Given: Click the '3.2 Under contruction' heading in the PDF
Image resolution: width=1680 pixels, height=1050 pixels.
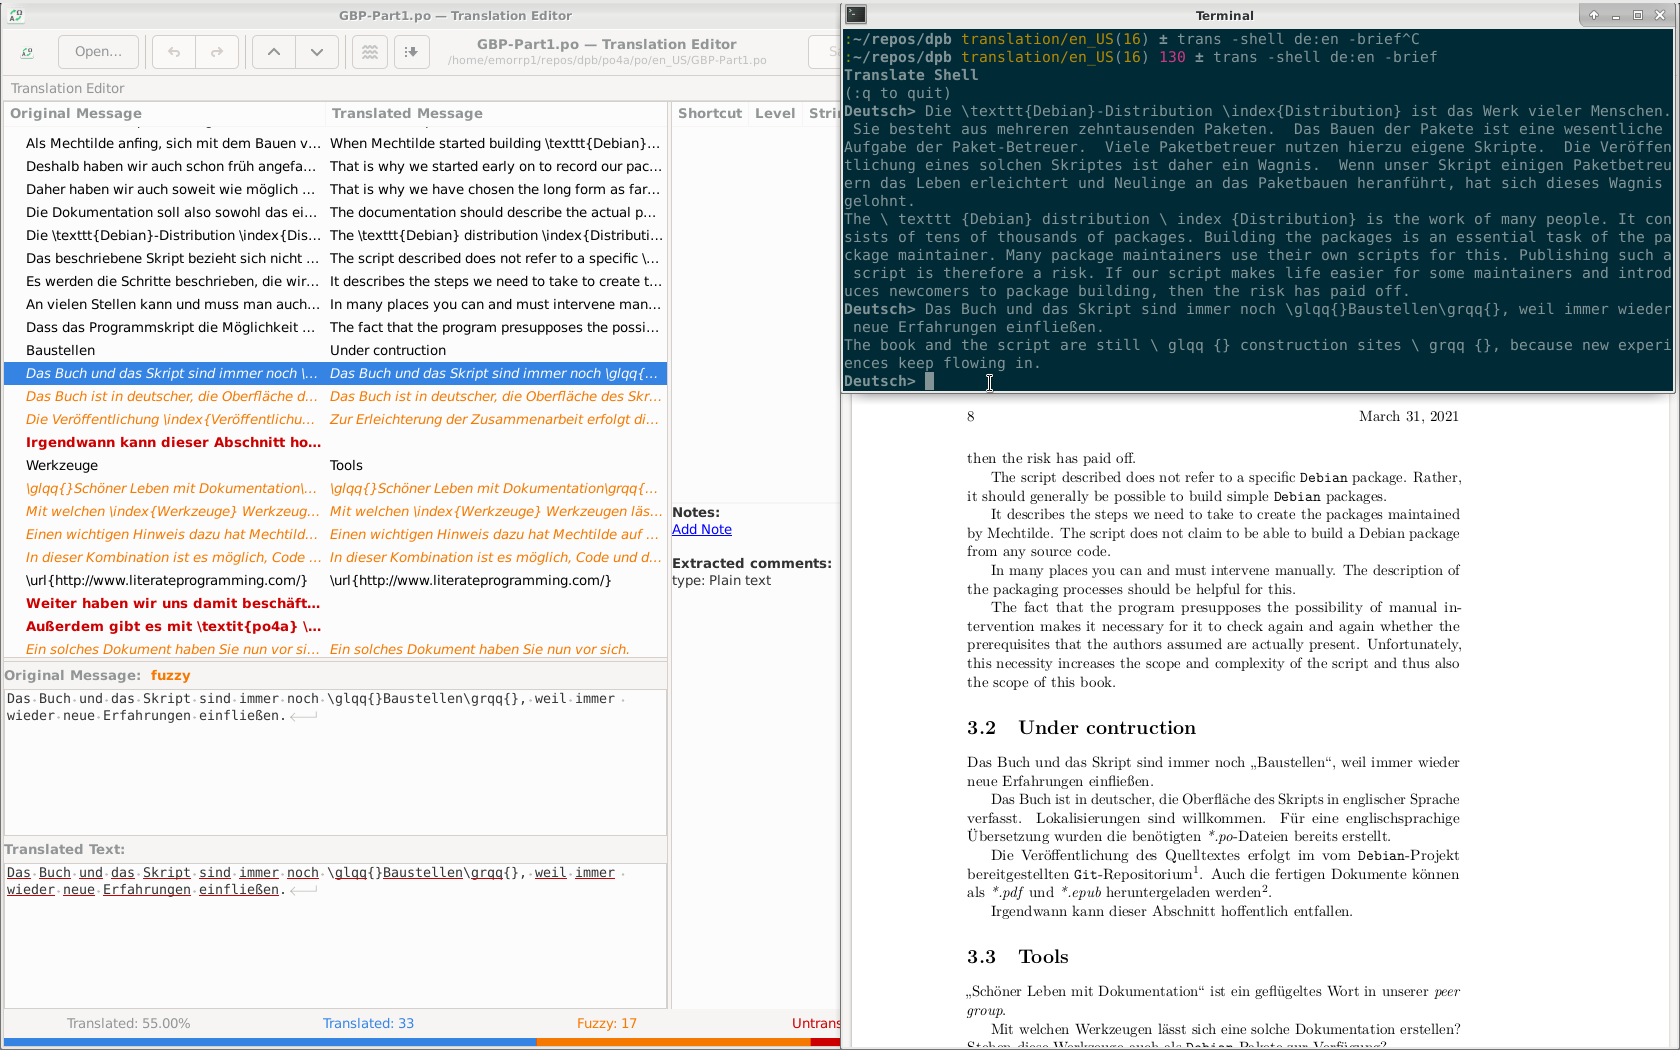Looking at the screenshot, I should [1081, 728].
